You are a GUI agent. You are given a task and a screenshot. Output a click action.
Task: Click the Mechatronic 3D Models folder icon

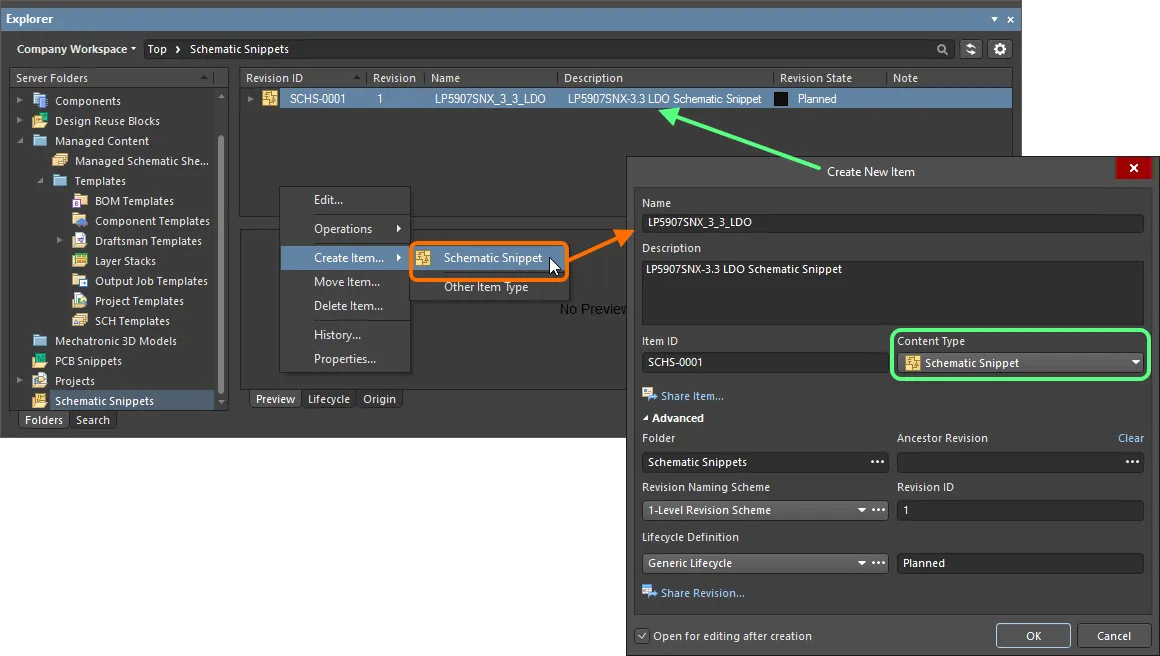[40, 340]
